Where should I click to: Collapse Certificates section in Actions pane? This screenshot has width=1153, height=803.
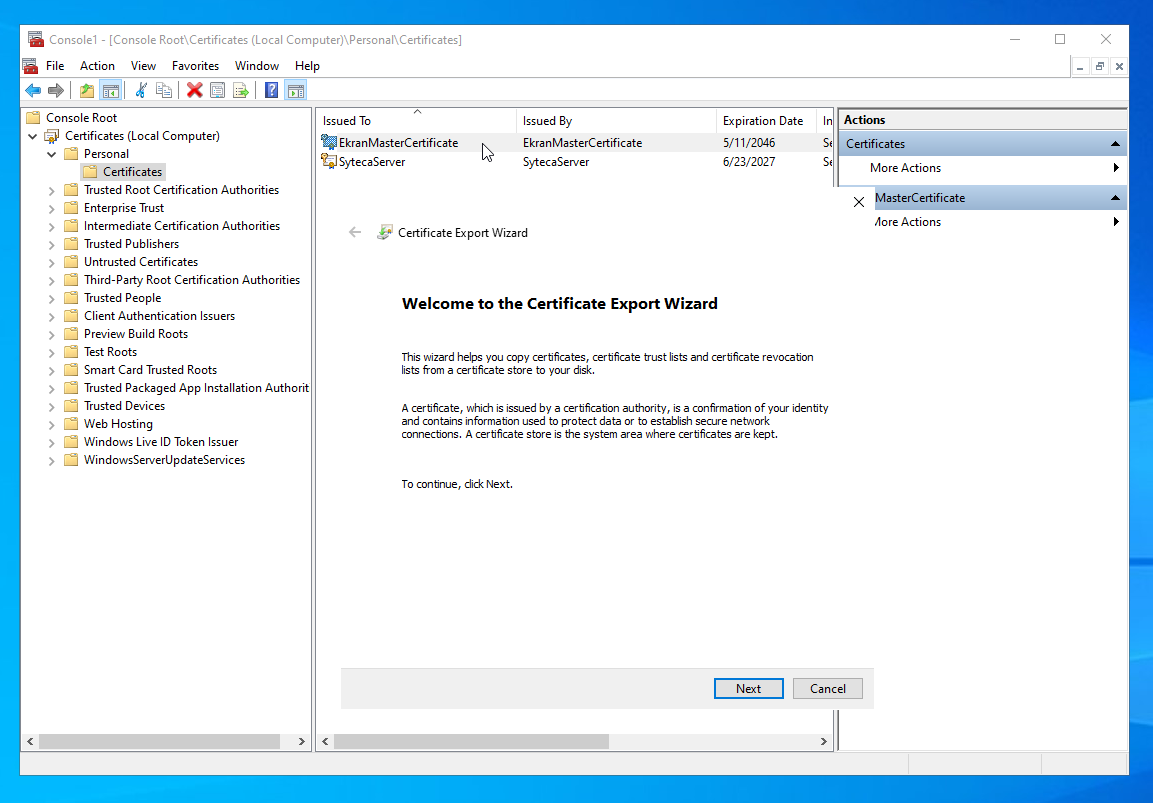pyautogui.click(x=1115, y=143)
